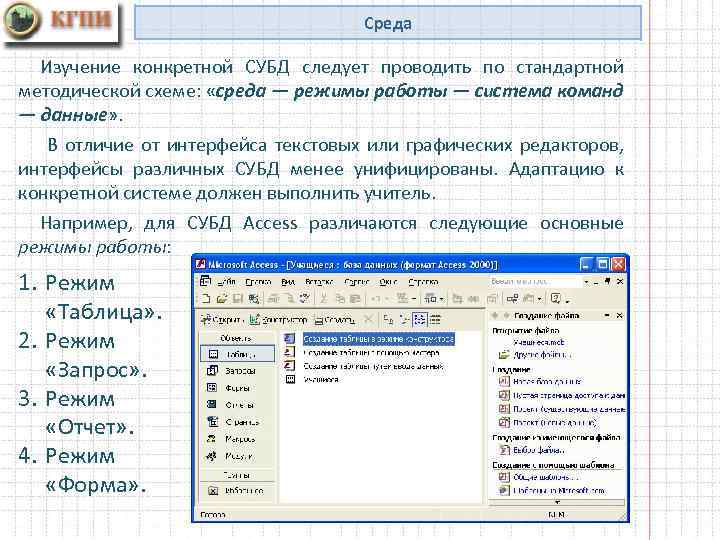Screen dimensions: 720x540
Task: Open dropdown arrow next to Analyze icon
Action: coord(442,299)
